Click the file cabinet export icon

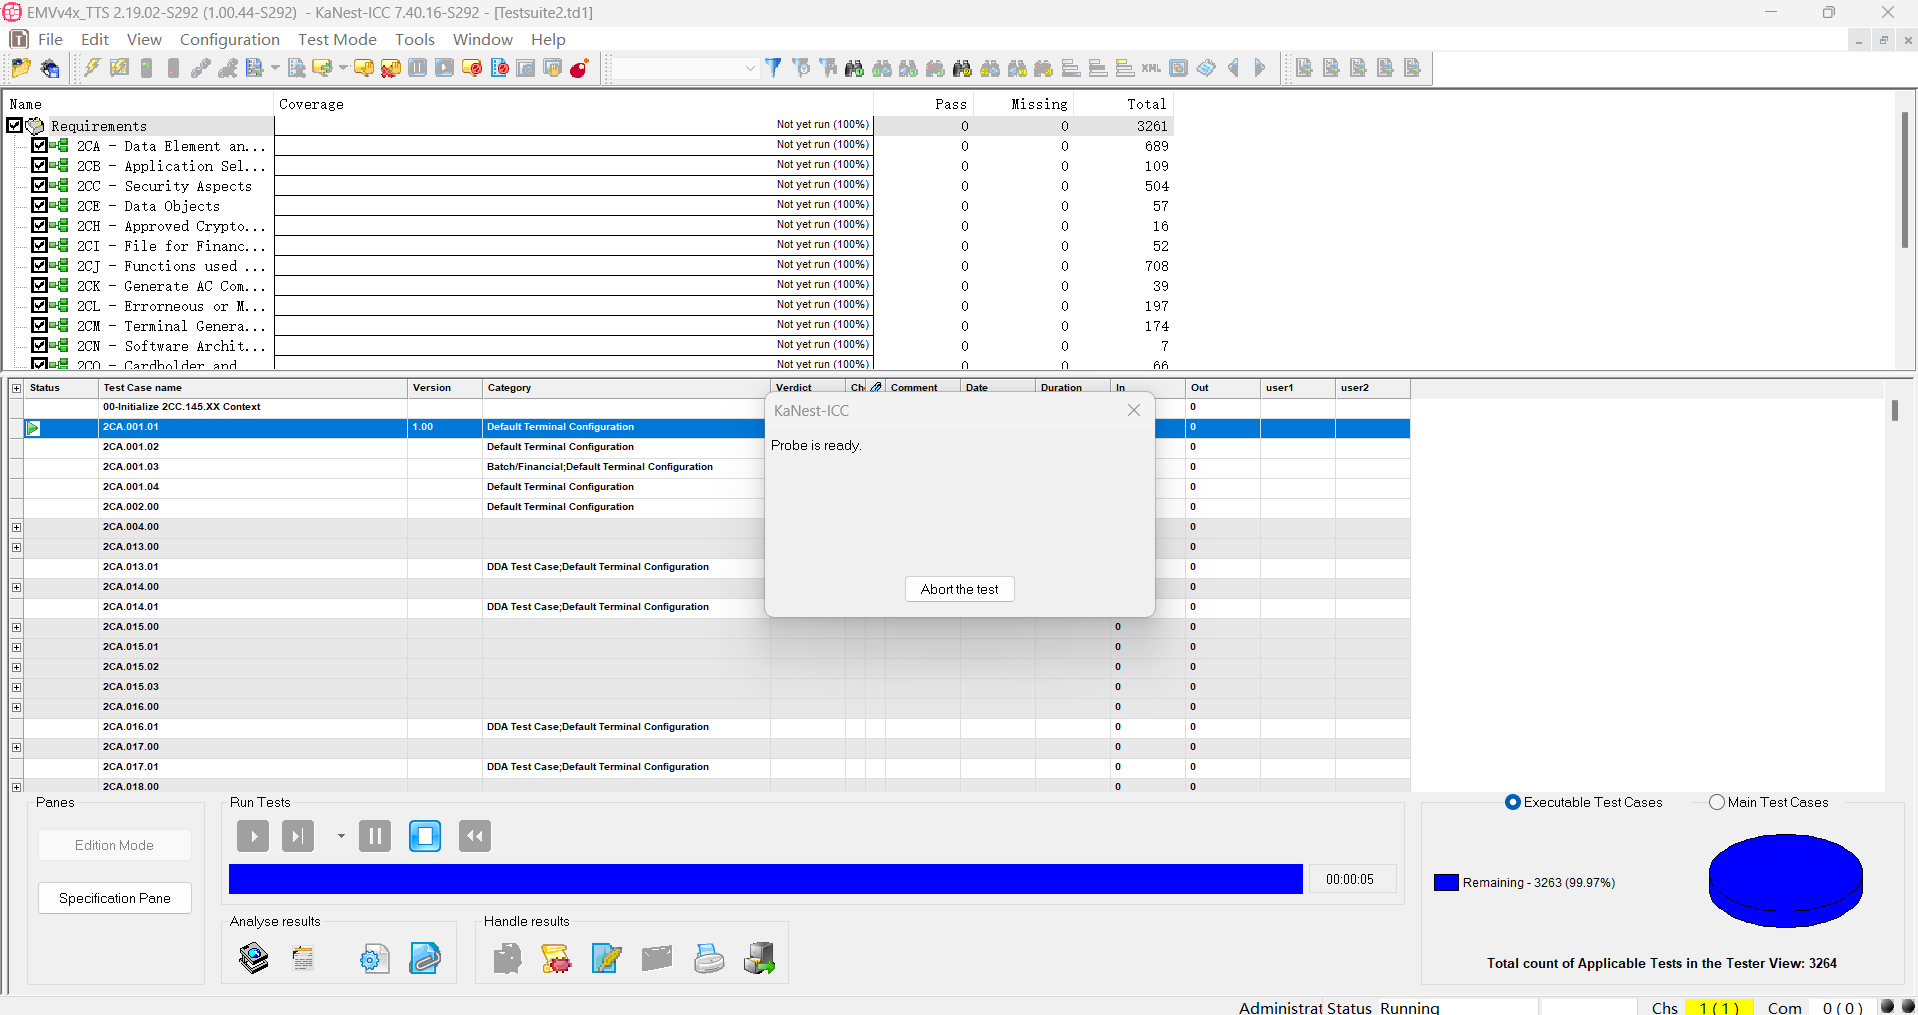(759, 958)
